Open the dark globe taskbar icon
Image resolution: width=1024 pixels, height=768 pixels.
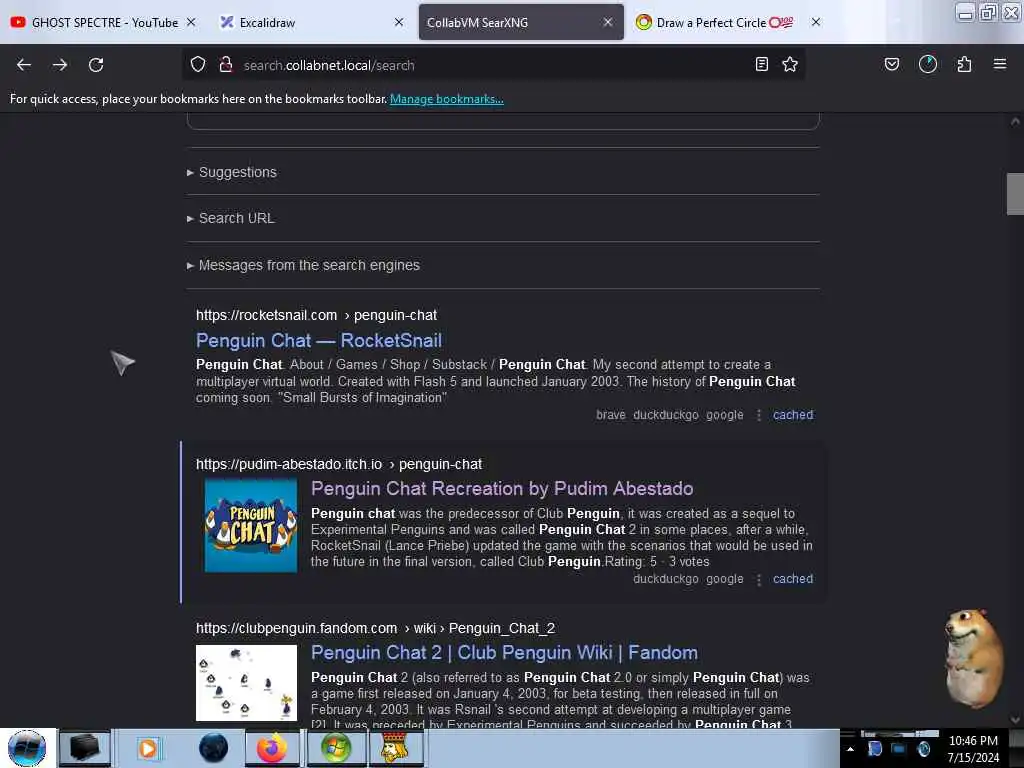click(213, 748)
